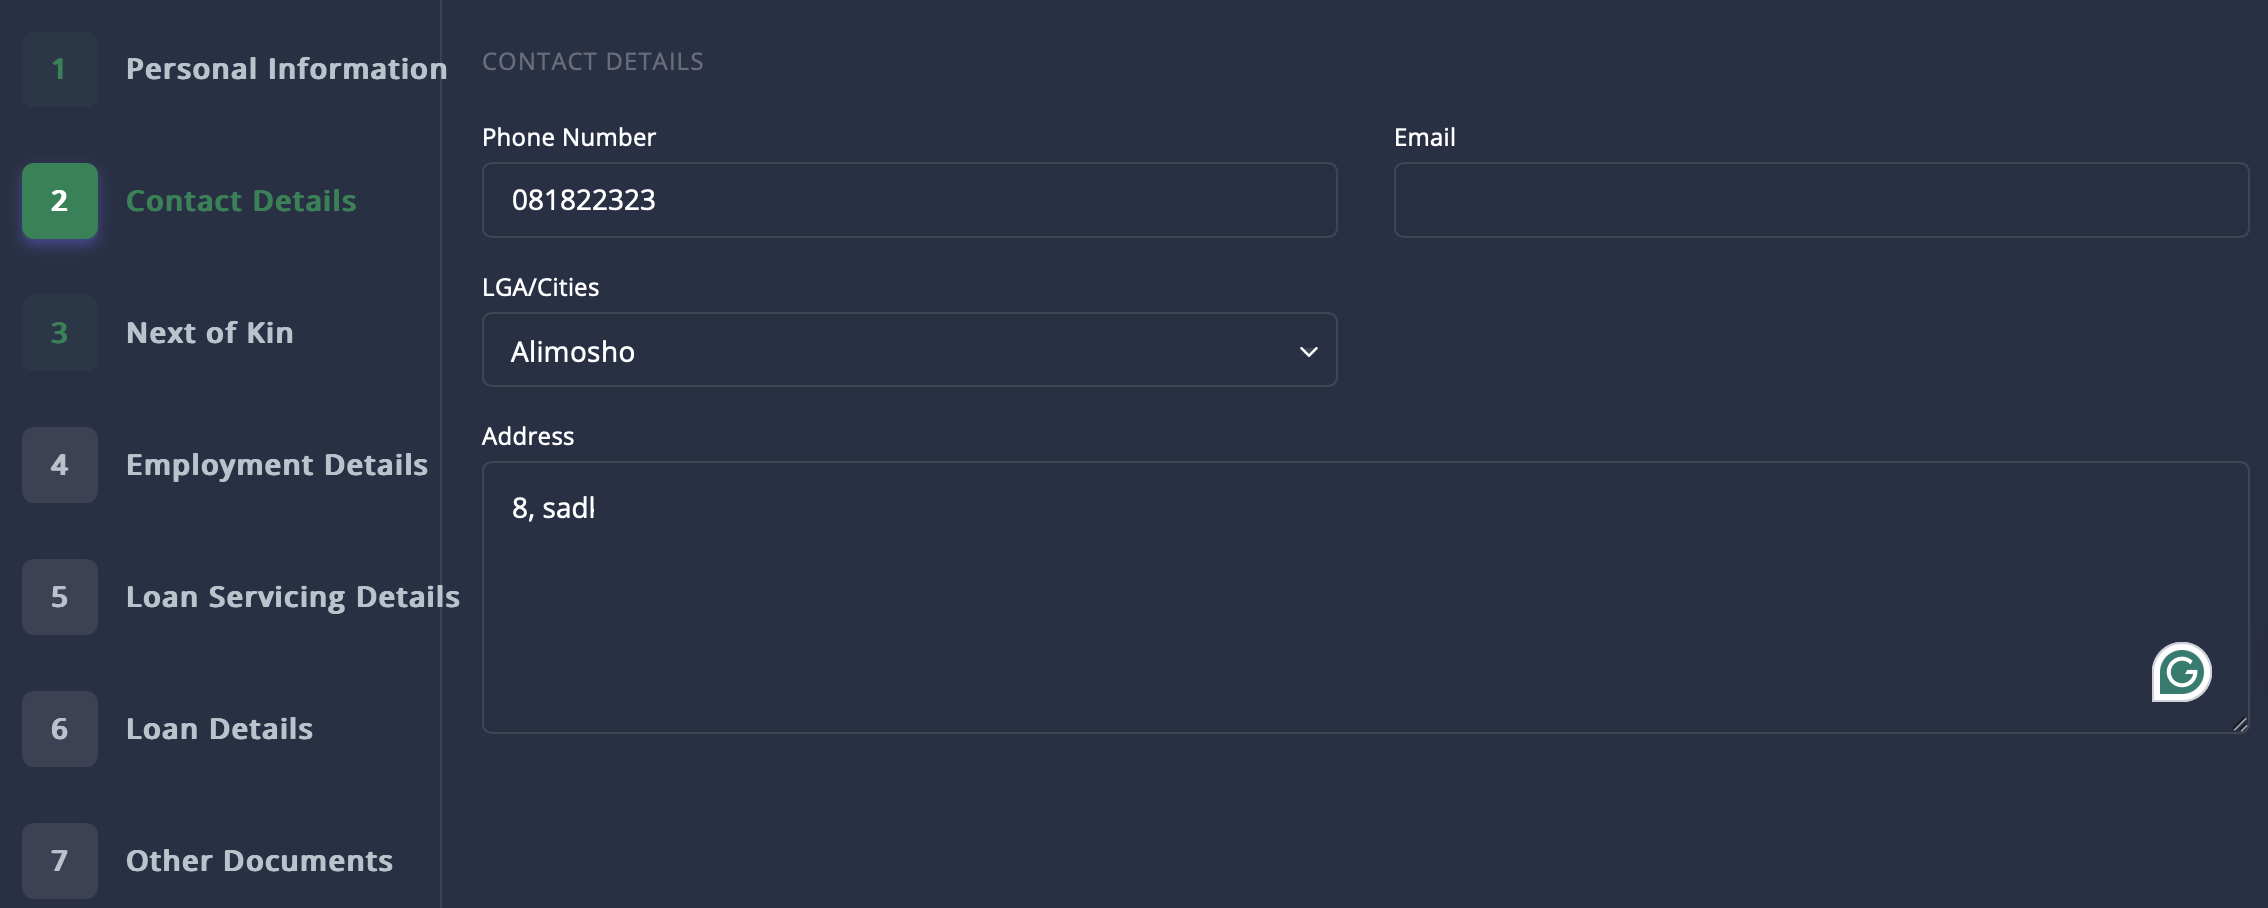Screen dimensions: 2268x908
Task: Open the Other Documents step
Action: pos(260,861)
